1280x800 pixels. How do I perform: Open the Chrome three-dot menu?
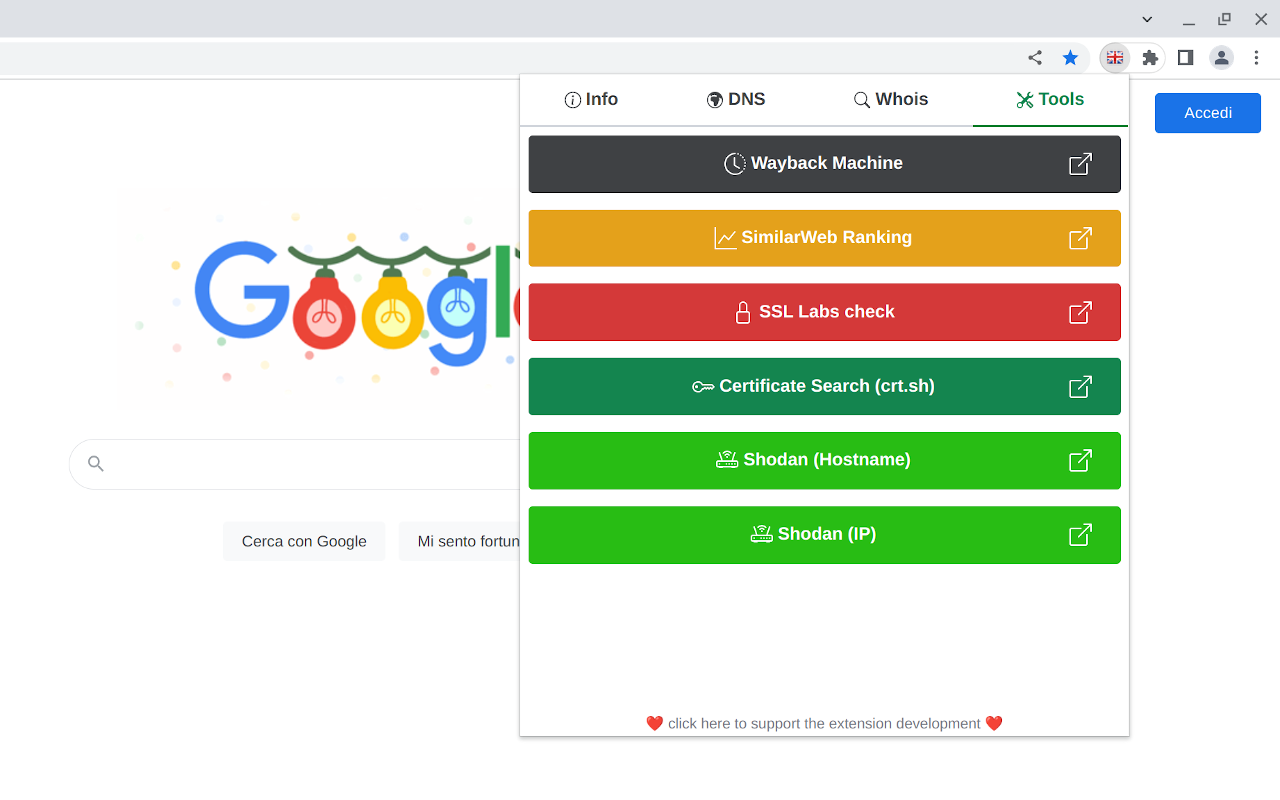(1257, 58)
